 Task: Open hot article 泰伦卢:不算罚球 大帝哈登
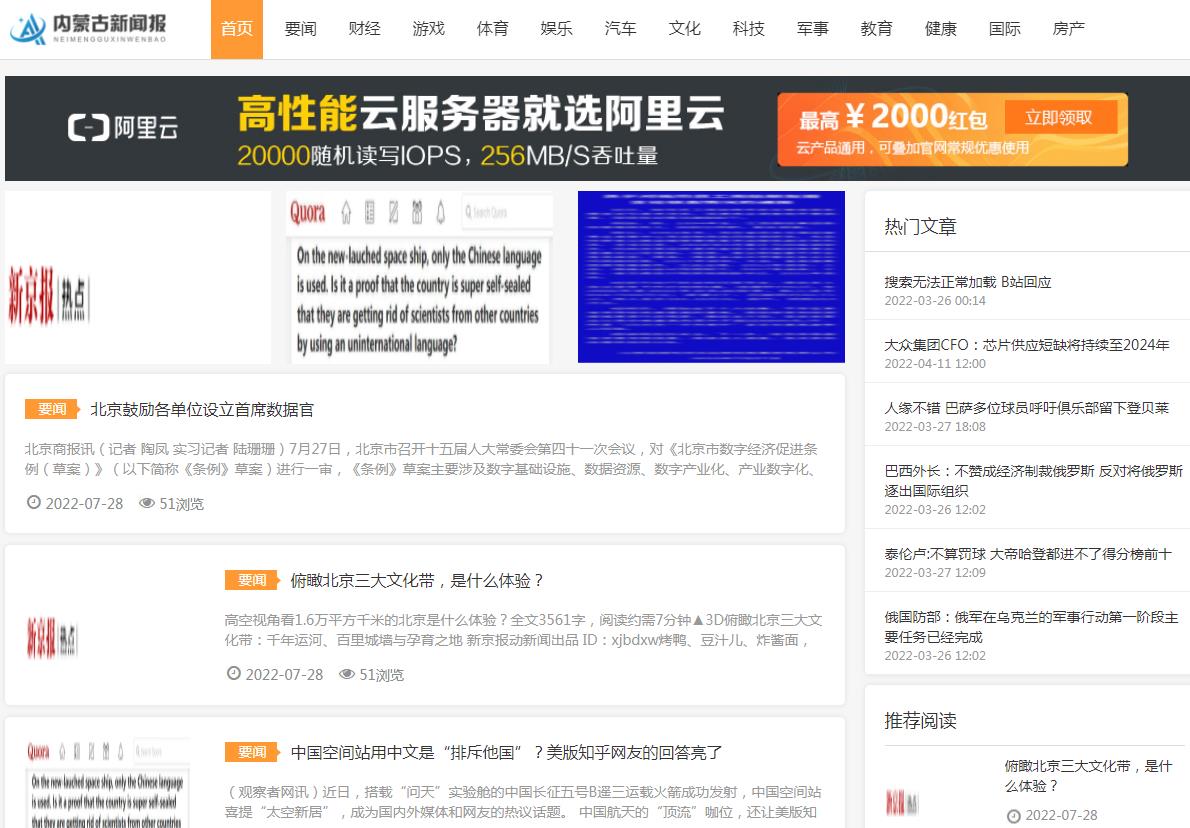[1028, 554]
